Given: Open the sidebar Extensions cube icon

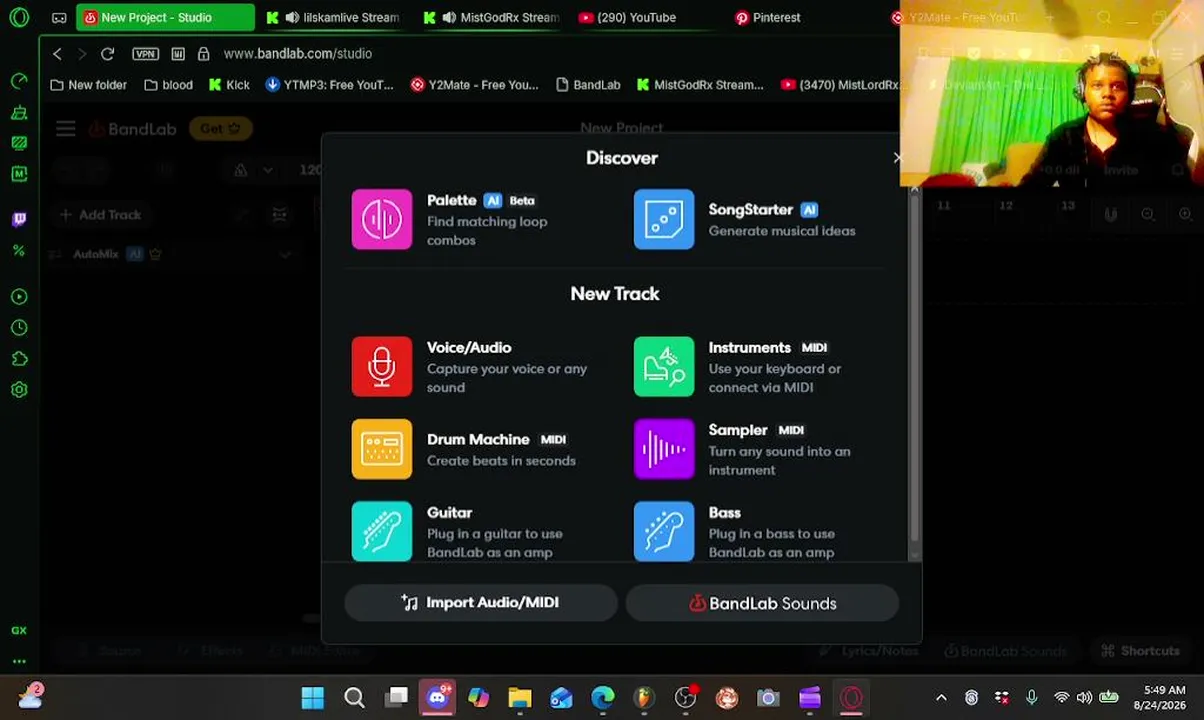Looking at the screenshot, I should pyautogui.click(x=19, y=359).
